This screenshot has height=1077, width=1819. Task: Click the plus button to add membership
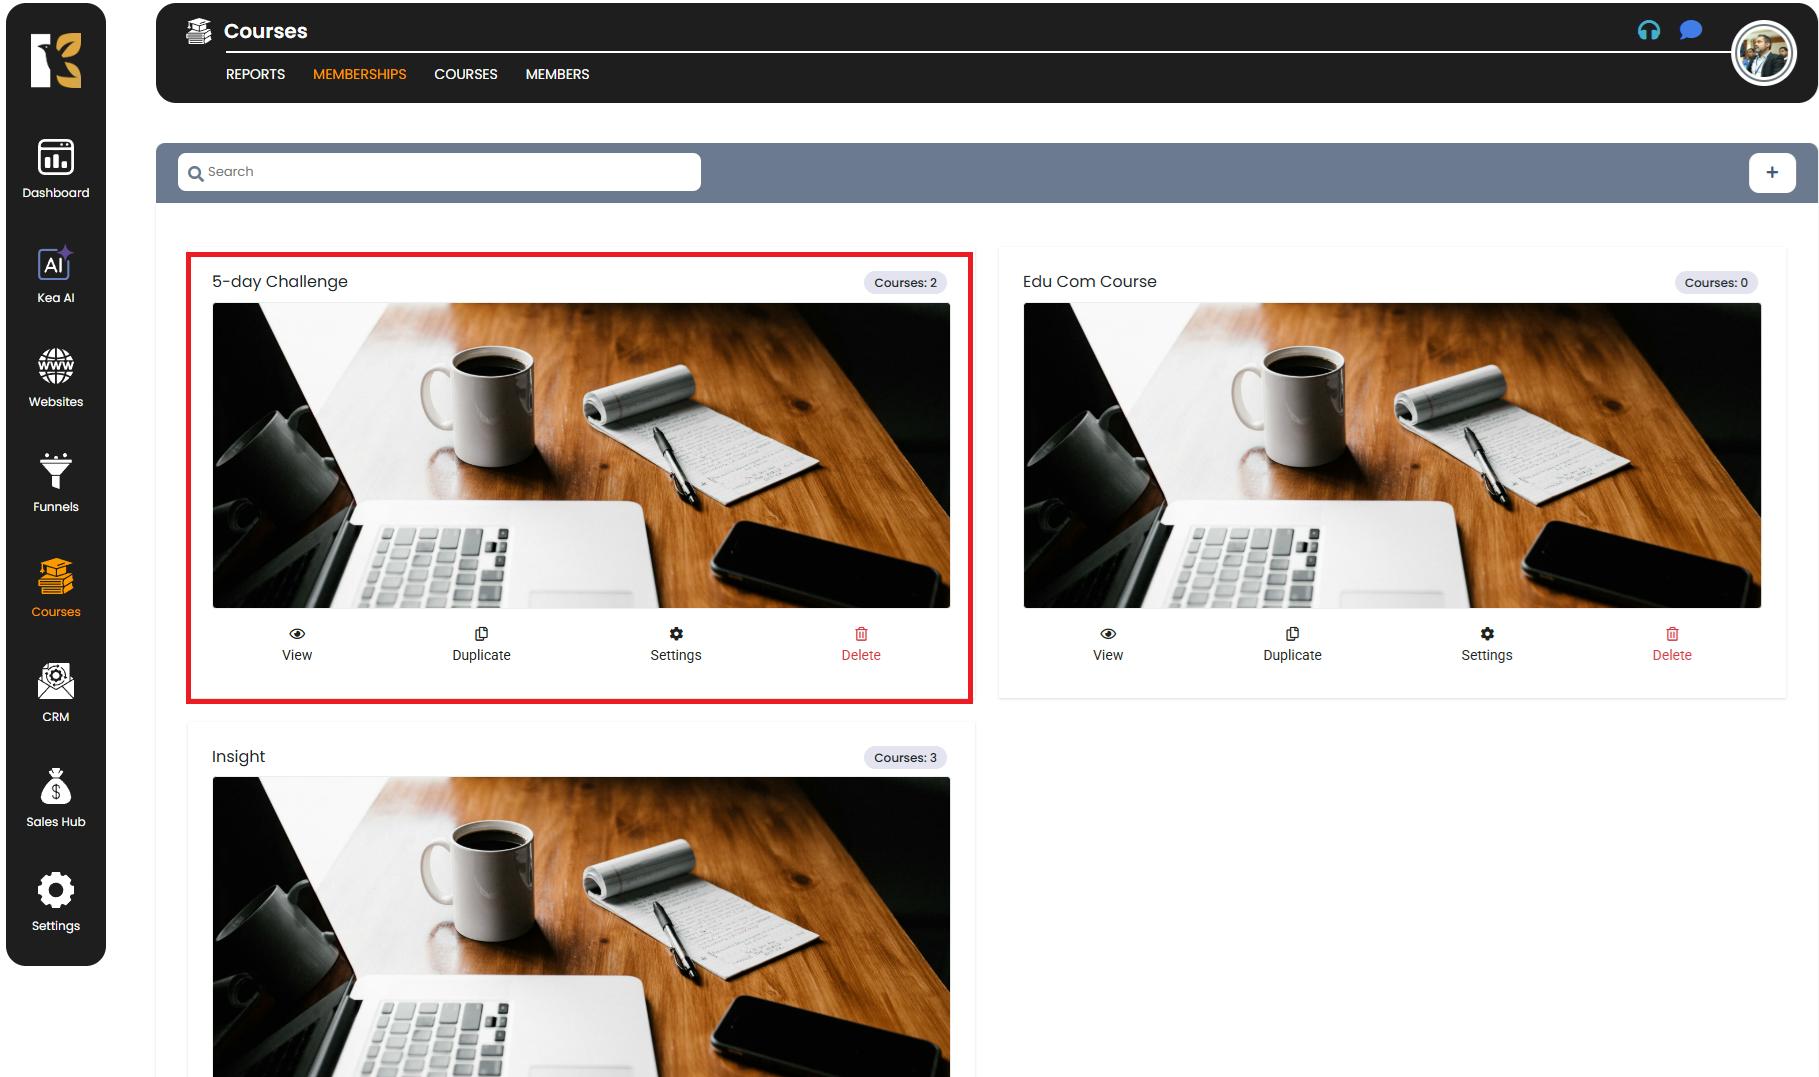1771,172
